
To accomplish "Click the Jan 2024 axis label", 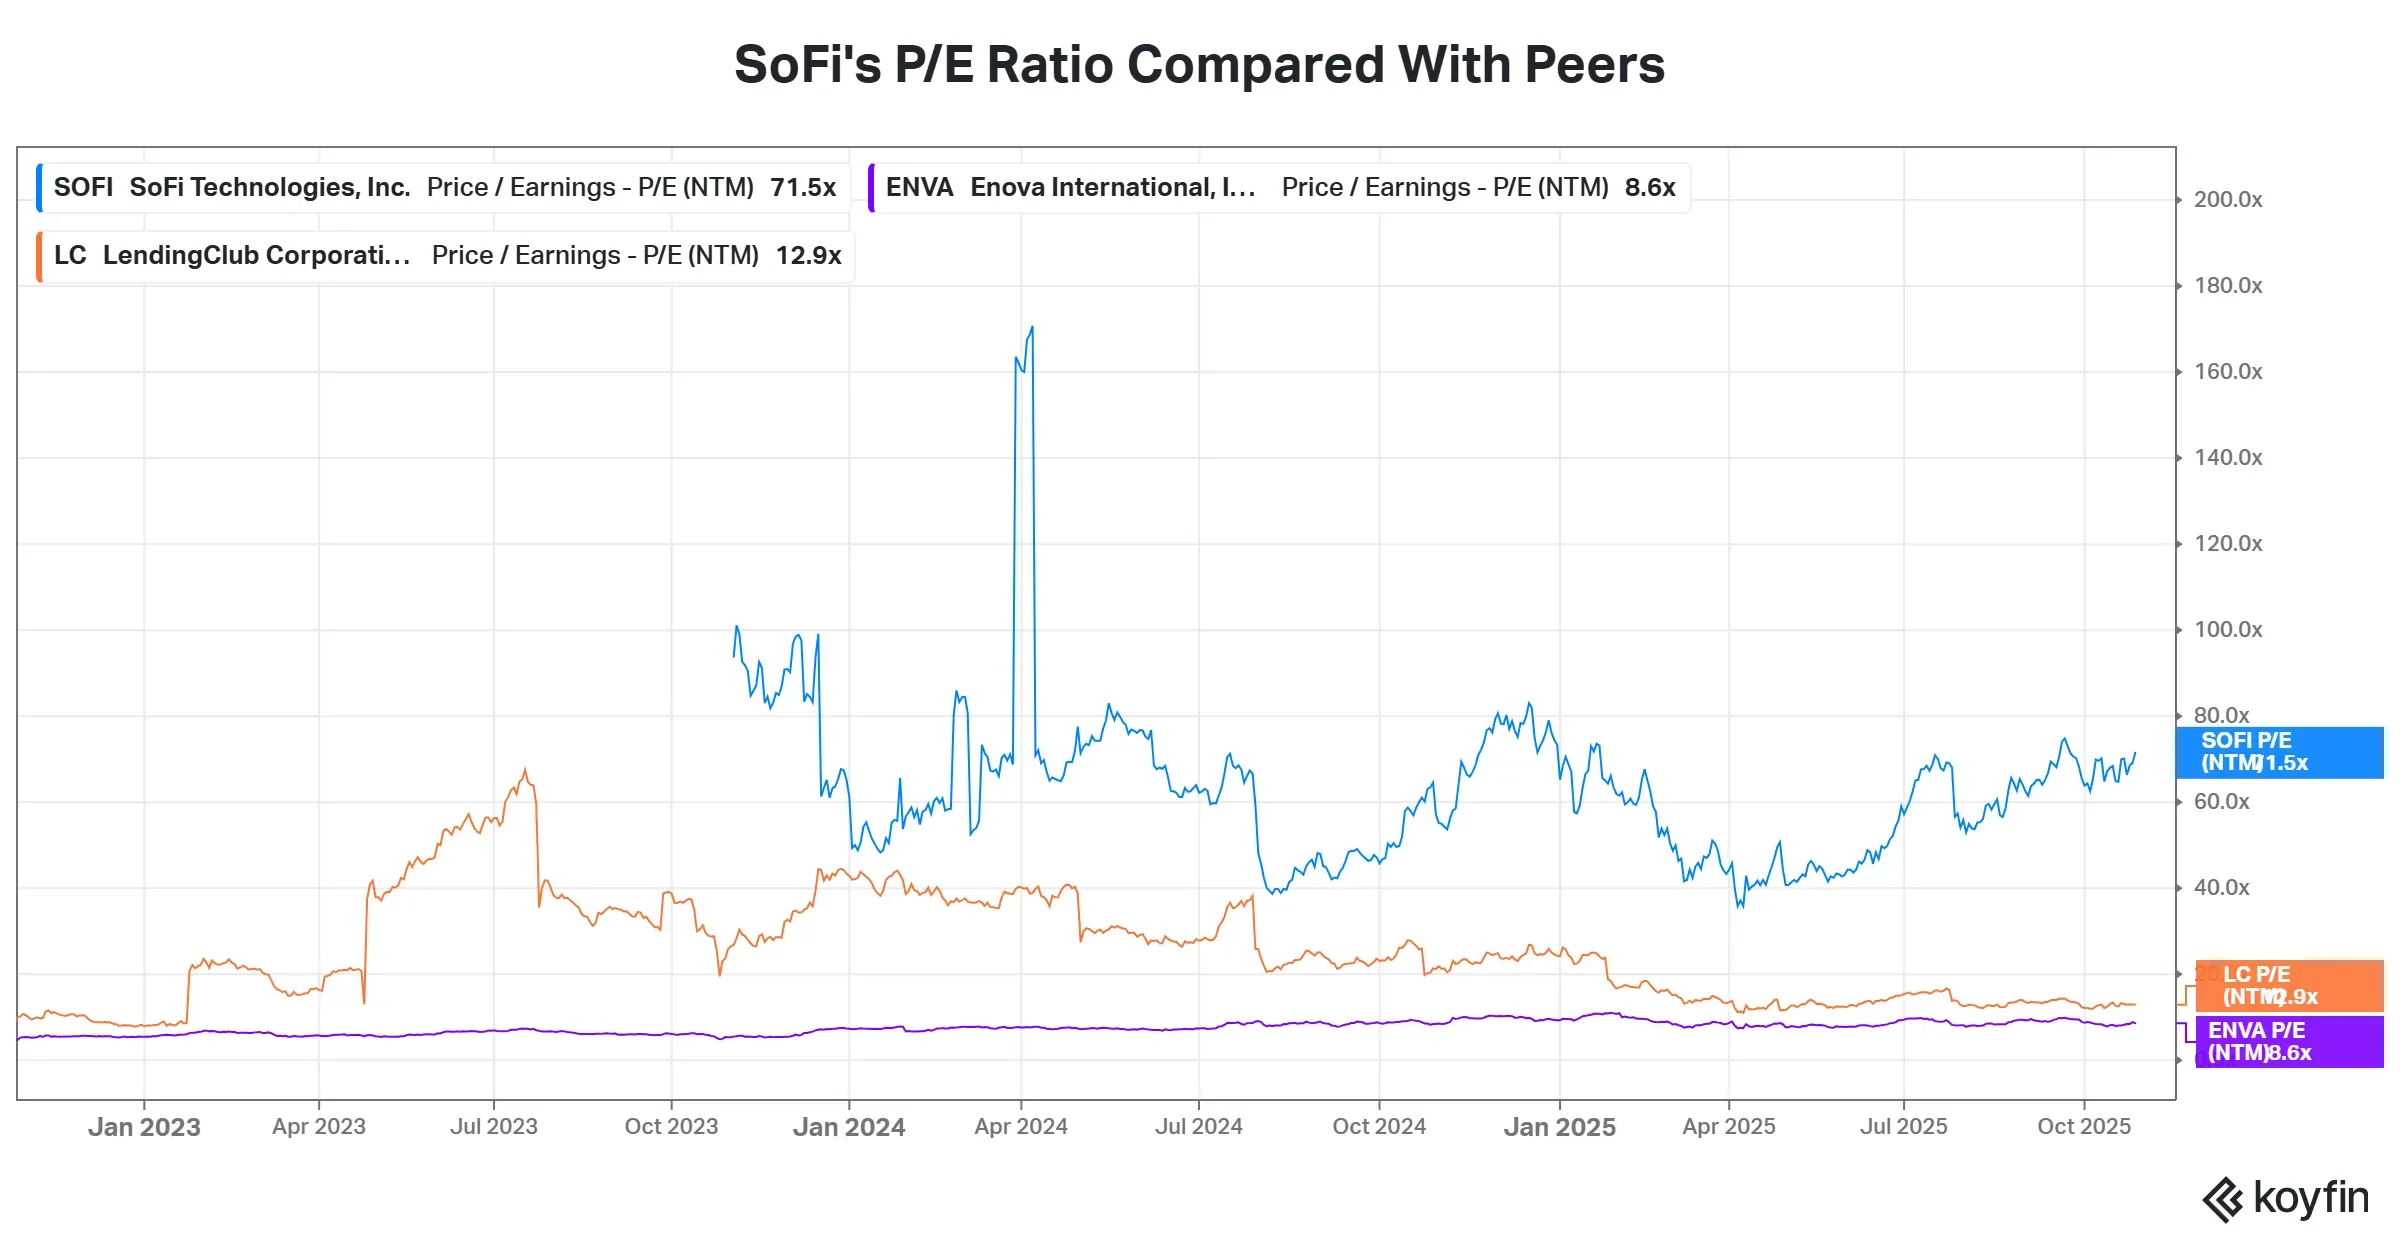I will click(x=849, y=1127).
